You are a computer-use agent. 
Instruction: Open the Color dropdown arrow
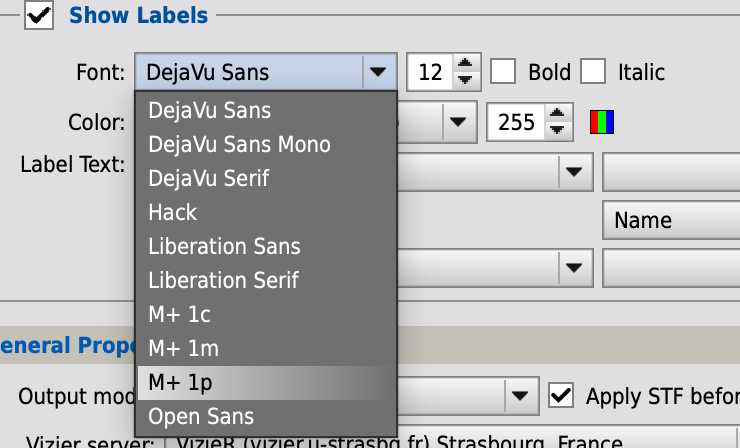point(458,122)
